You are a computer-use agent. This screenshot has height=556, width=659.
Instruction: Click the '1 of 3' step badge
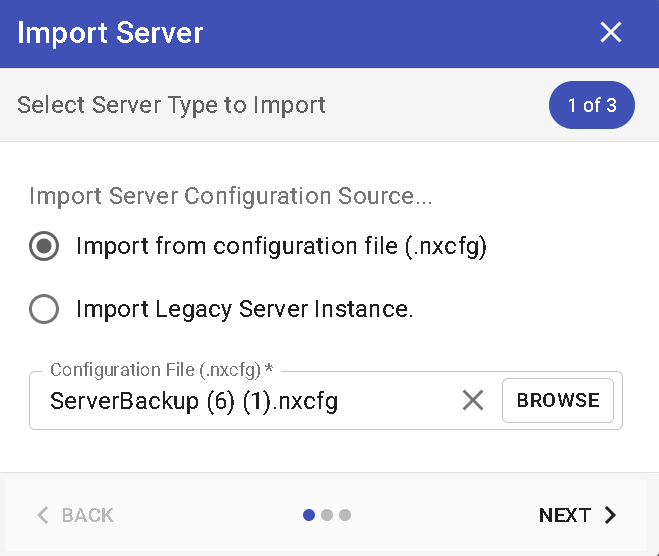591,105
